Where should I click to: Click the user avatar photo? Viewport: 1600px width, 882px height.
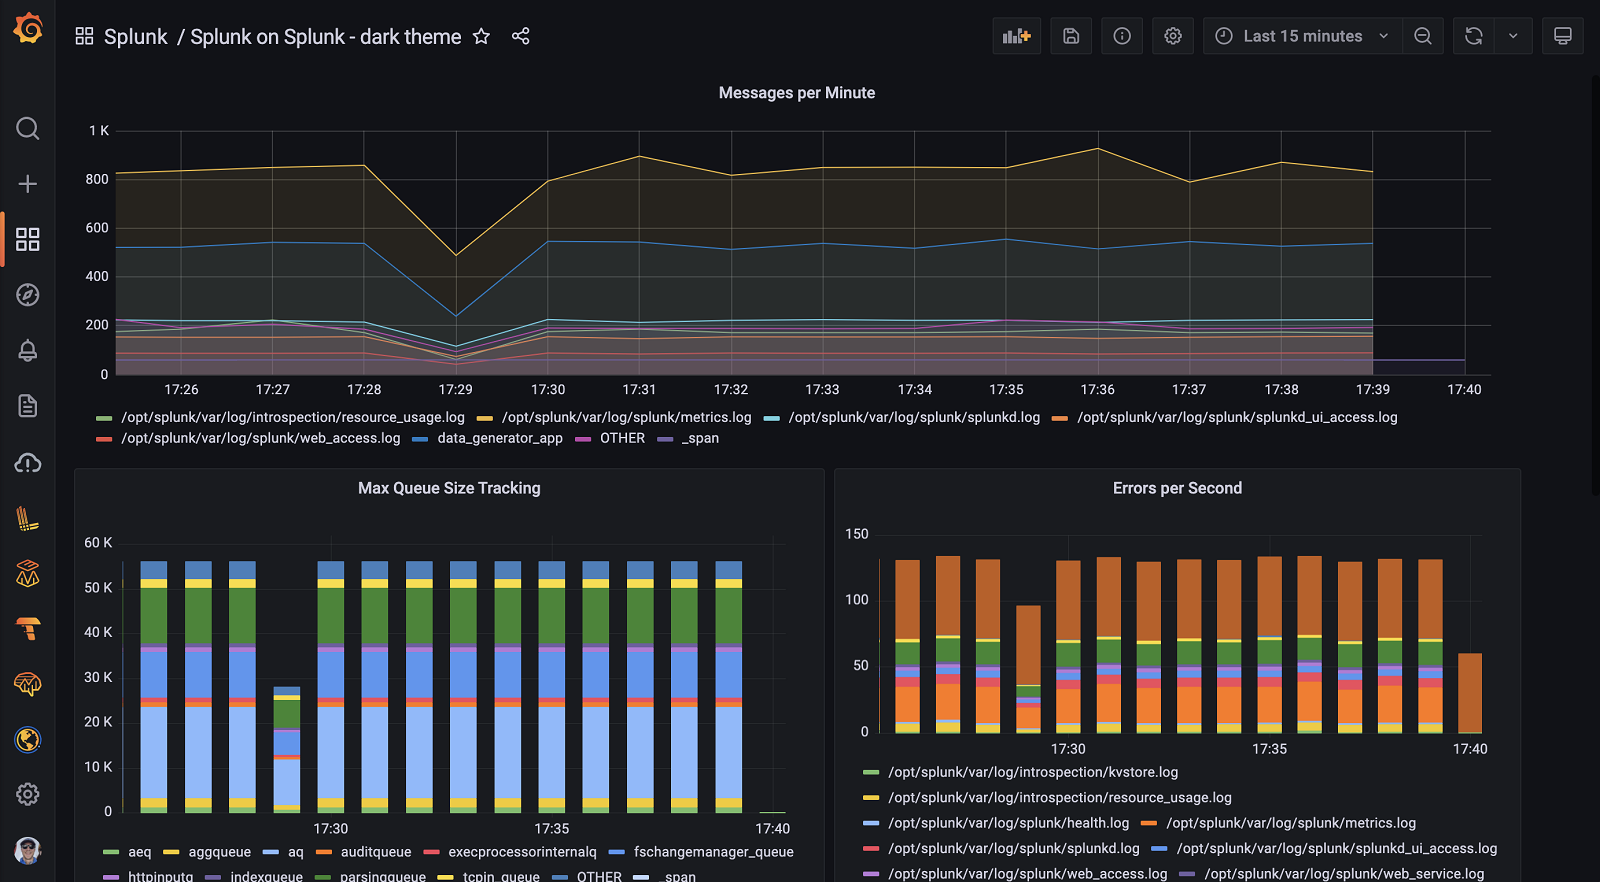pos(28,851)
